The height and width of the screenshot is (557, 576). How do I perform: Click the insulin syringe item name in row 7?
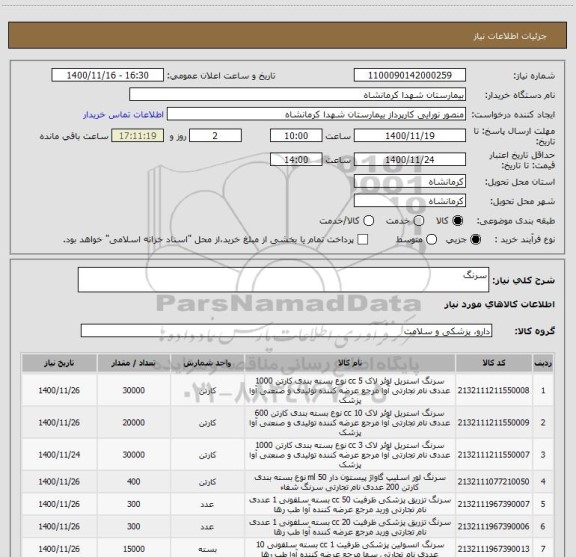coord(350,549)
